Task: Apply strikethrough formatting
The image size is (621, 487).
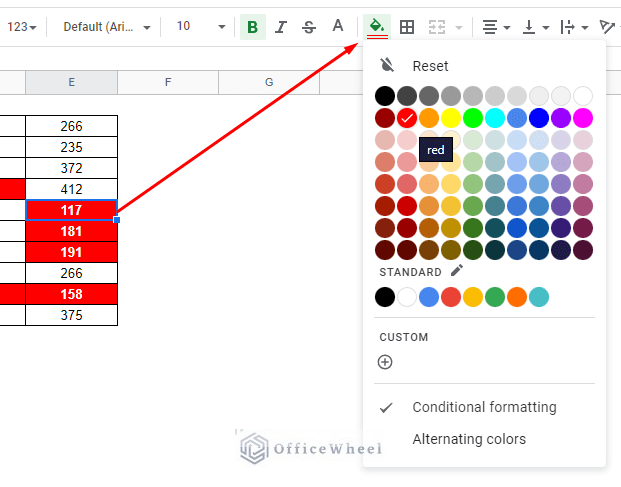Action: click(309, 27)
